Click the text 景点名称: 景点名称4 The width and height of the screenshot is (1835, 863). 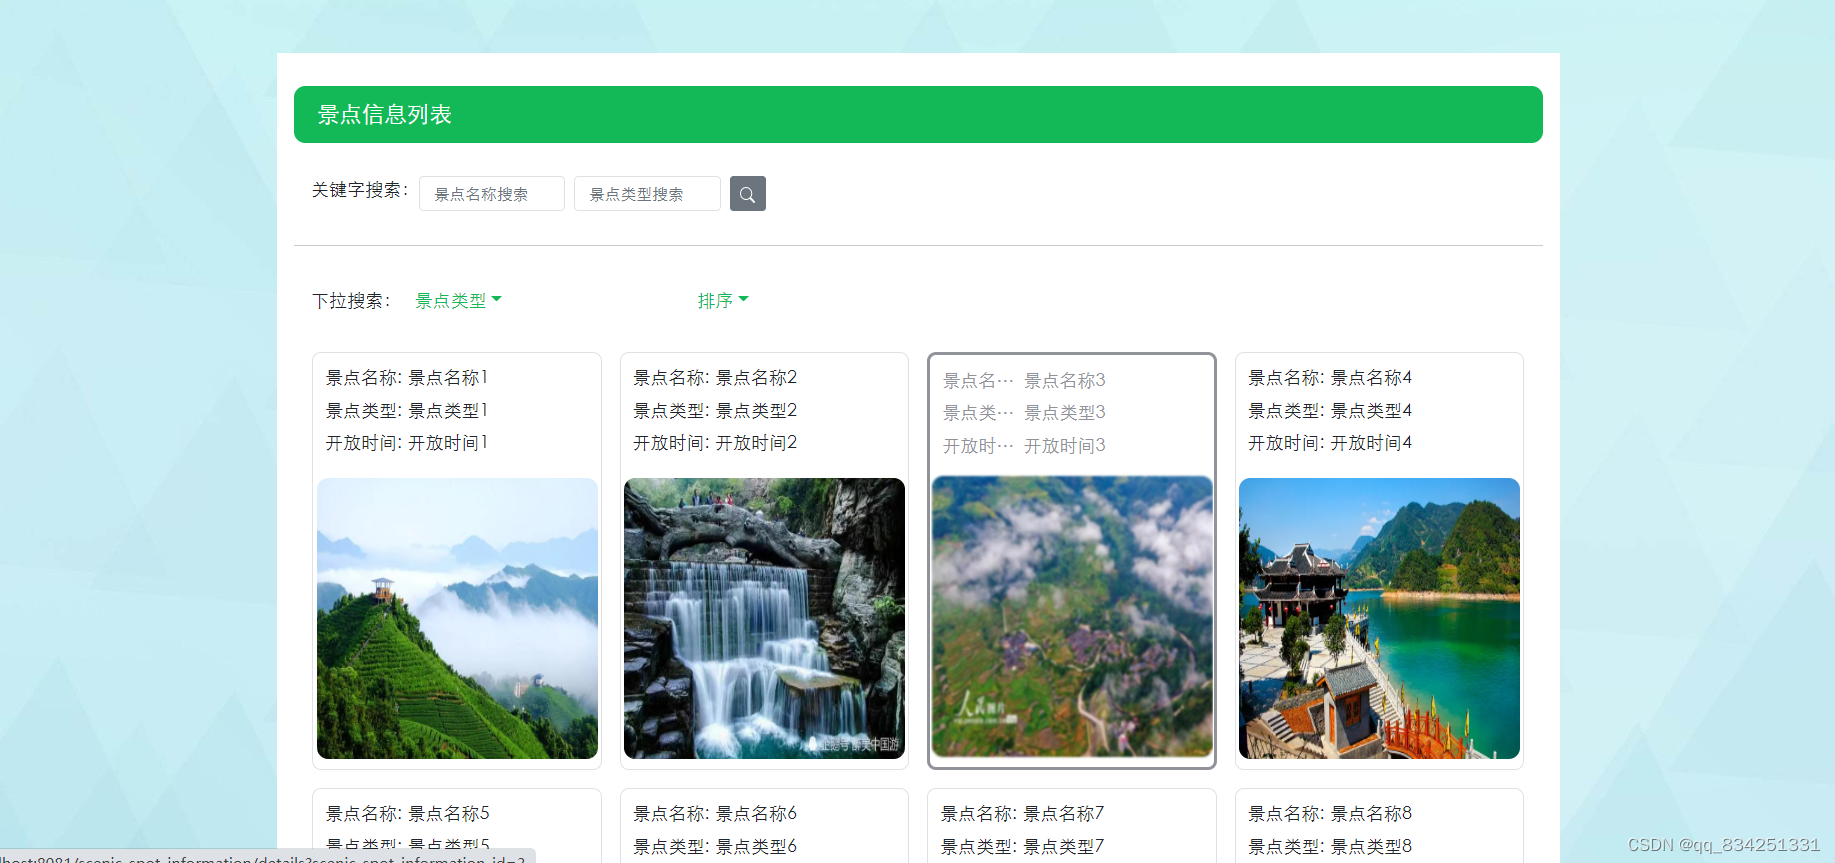point(1330,378)
